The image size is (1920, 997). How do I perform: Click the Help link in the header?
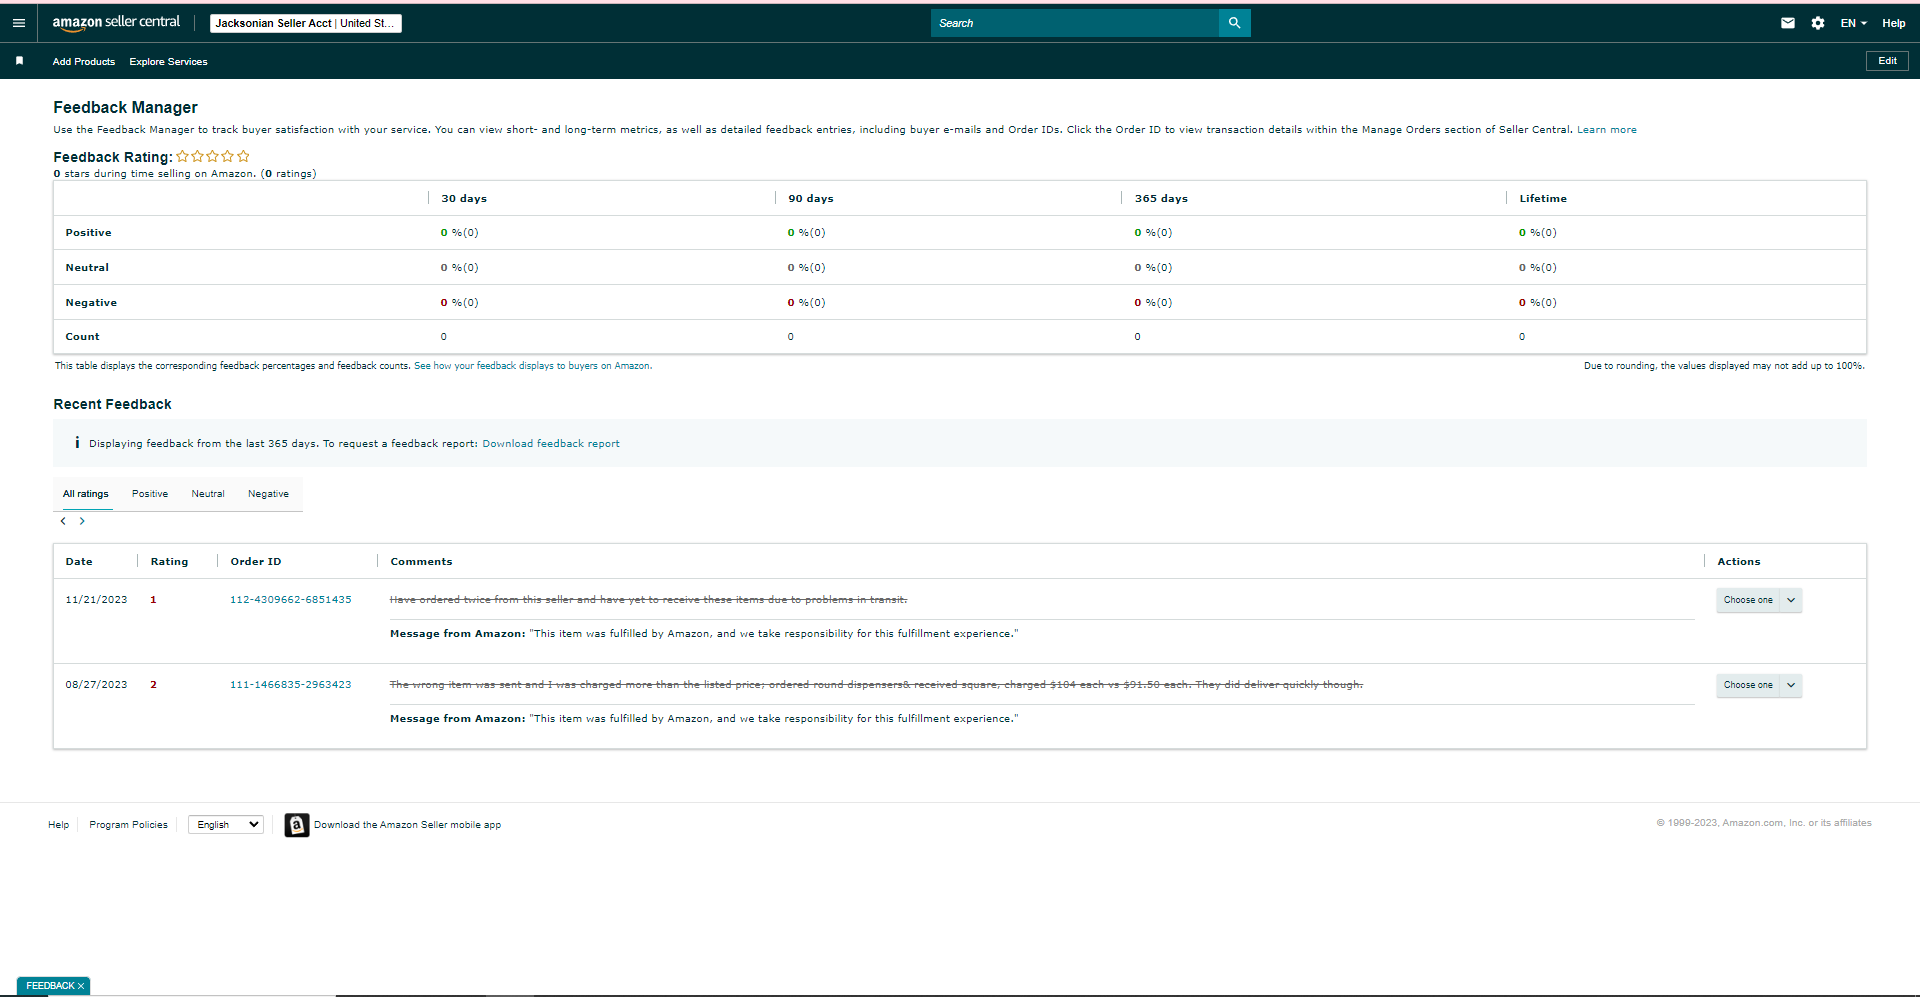[x=1893, y=23]
